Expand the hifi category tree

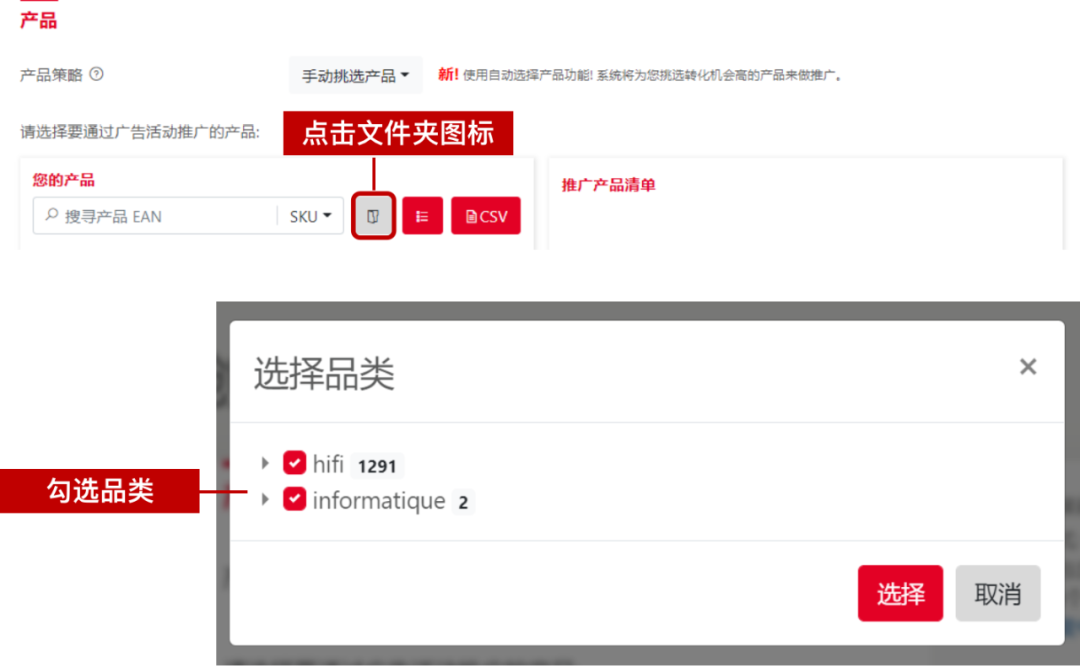click(265, 463)
